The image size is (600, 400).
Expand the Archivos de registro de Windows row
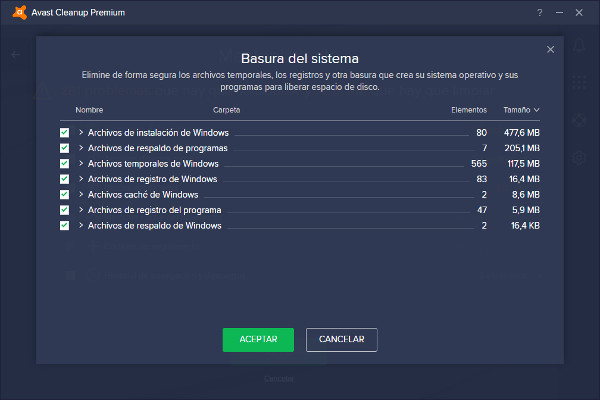[x=81, y=179]
